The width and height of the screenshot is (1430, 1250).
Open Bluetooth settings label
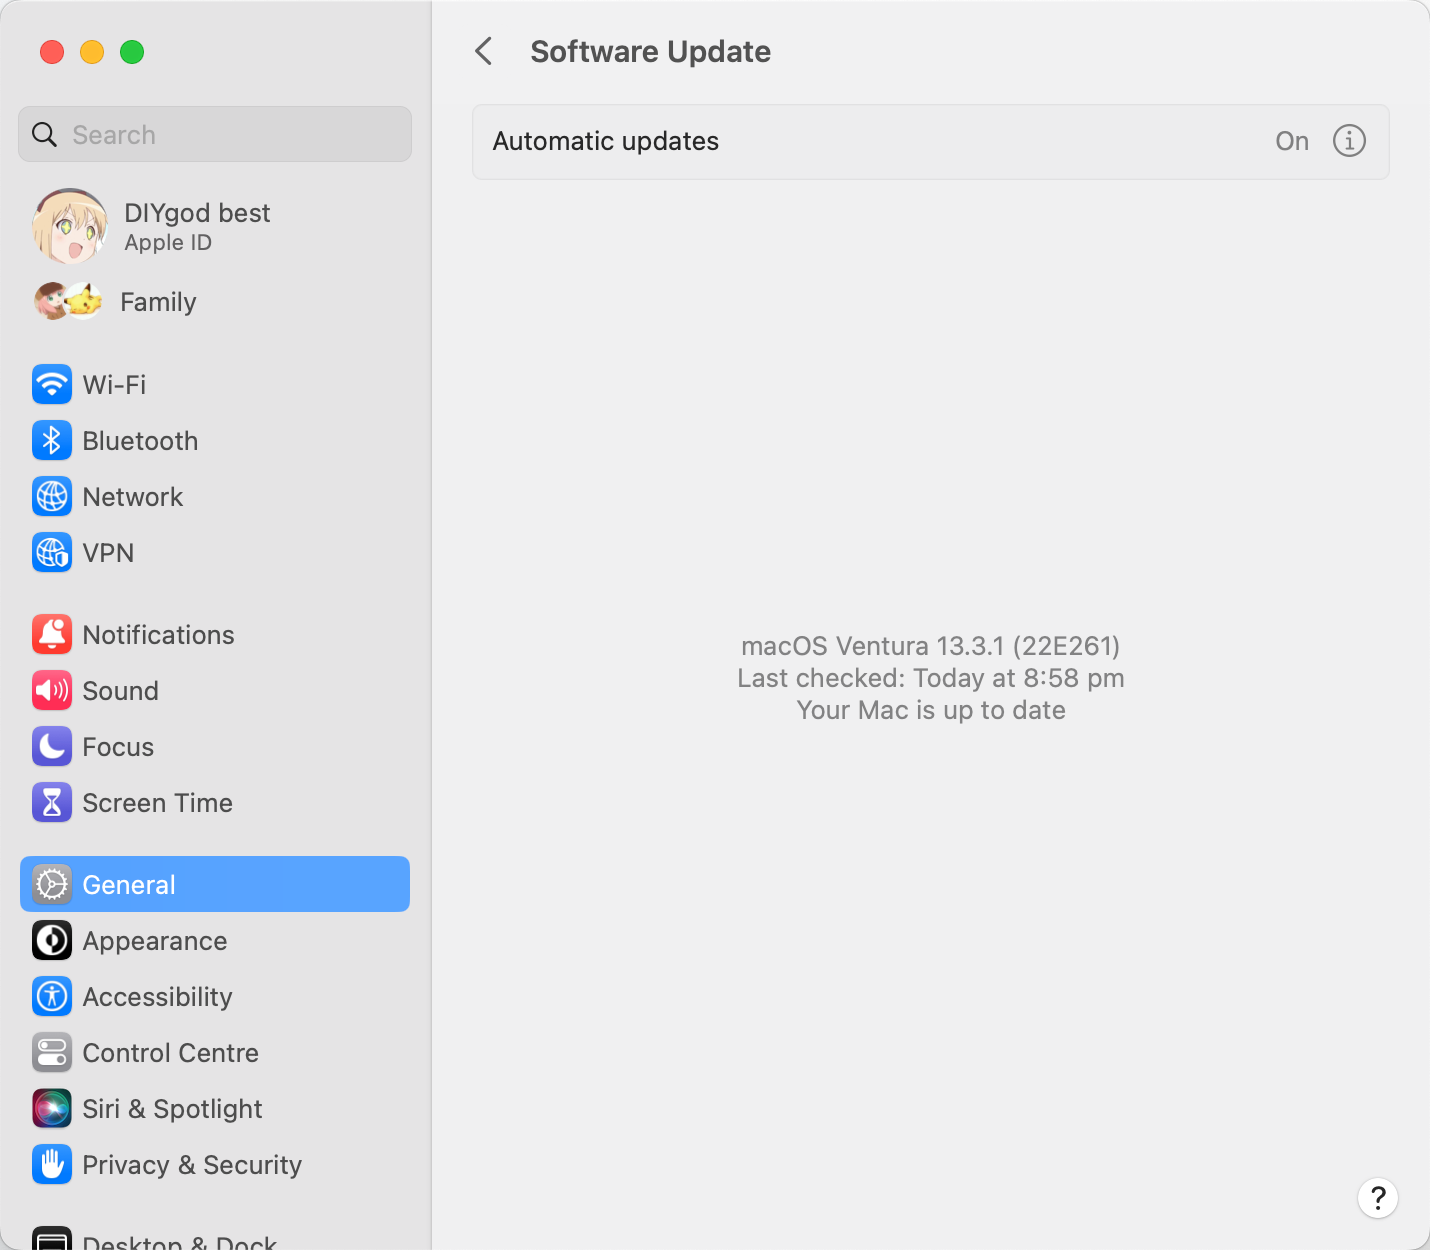pos(140,441)
